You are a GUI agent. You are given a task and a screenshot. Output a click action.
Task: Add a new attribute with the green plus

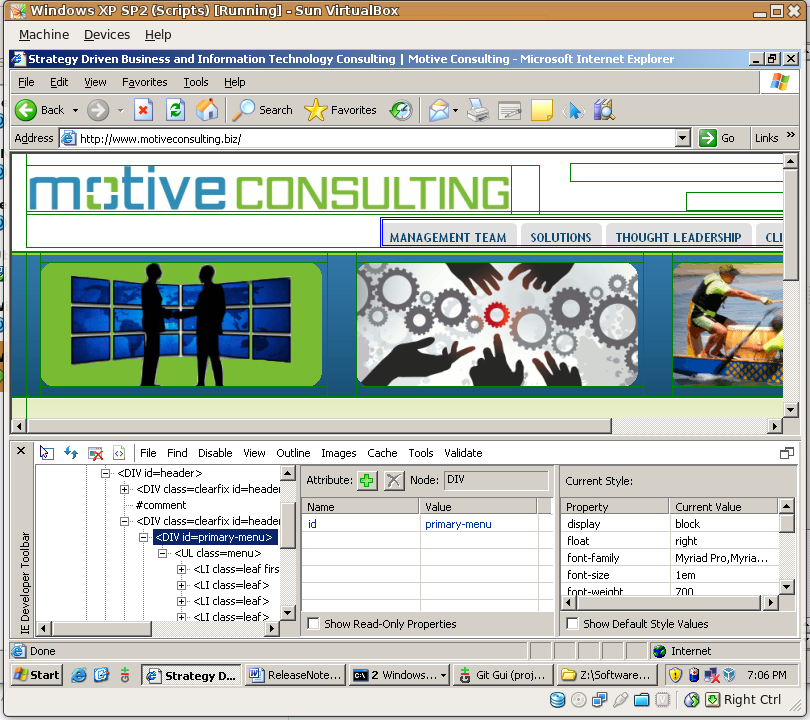pos(367,481)
